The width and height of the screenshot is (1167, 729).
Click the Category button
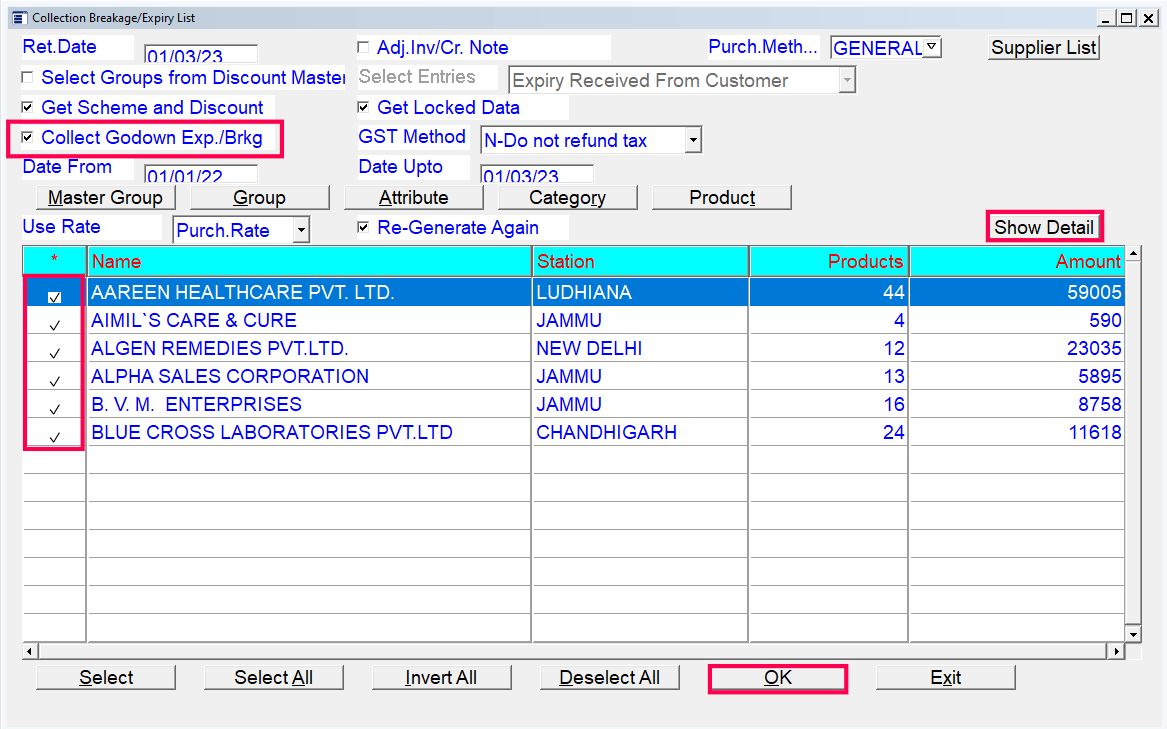567,197
